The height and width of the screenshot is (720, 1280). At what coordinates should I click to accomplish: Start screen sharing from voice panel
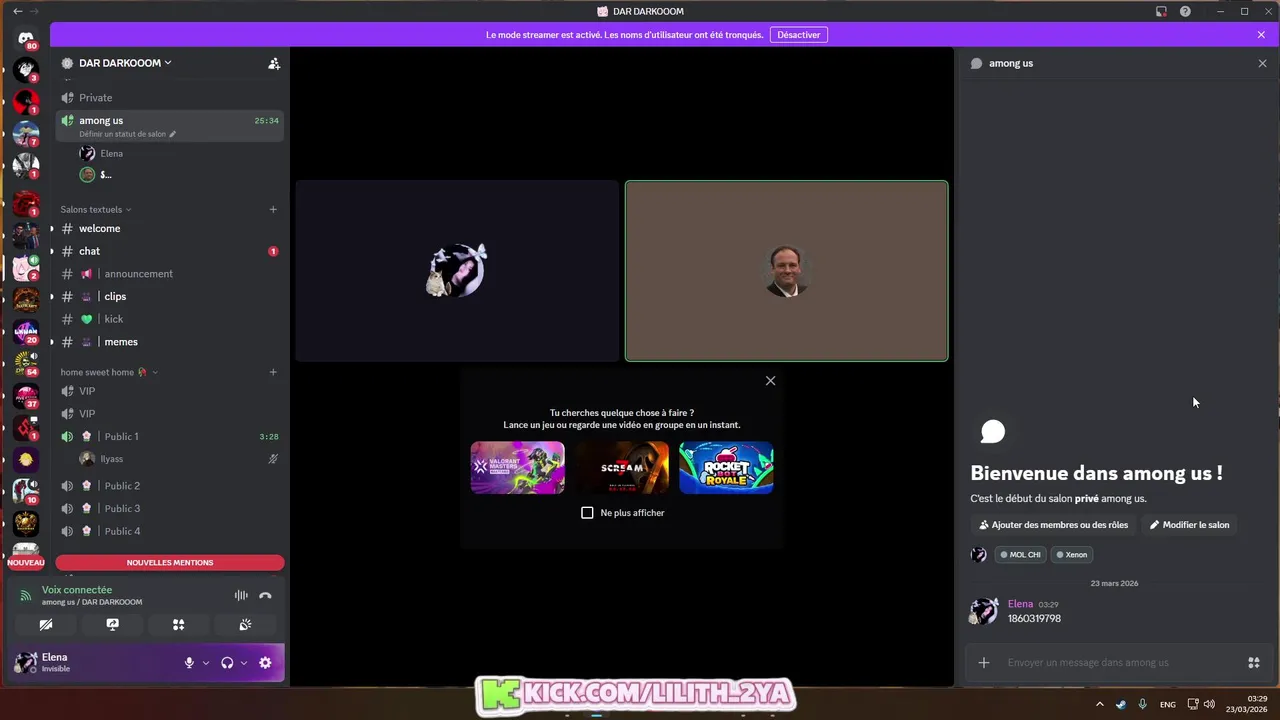(112, 624)
